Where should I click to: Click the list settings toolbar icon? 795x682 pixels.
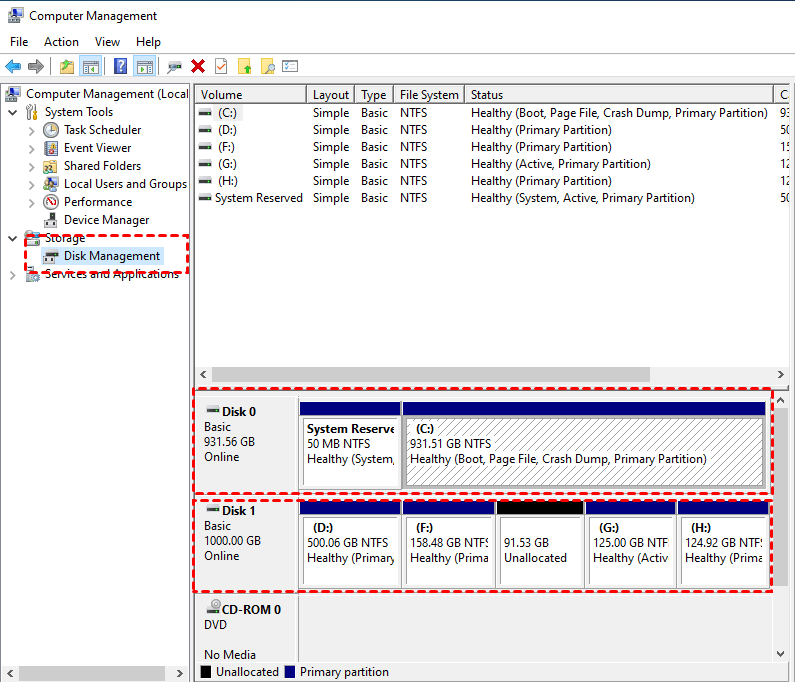pyautogui.click(x=290, y=66)
